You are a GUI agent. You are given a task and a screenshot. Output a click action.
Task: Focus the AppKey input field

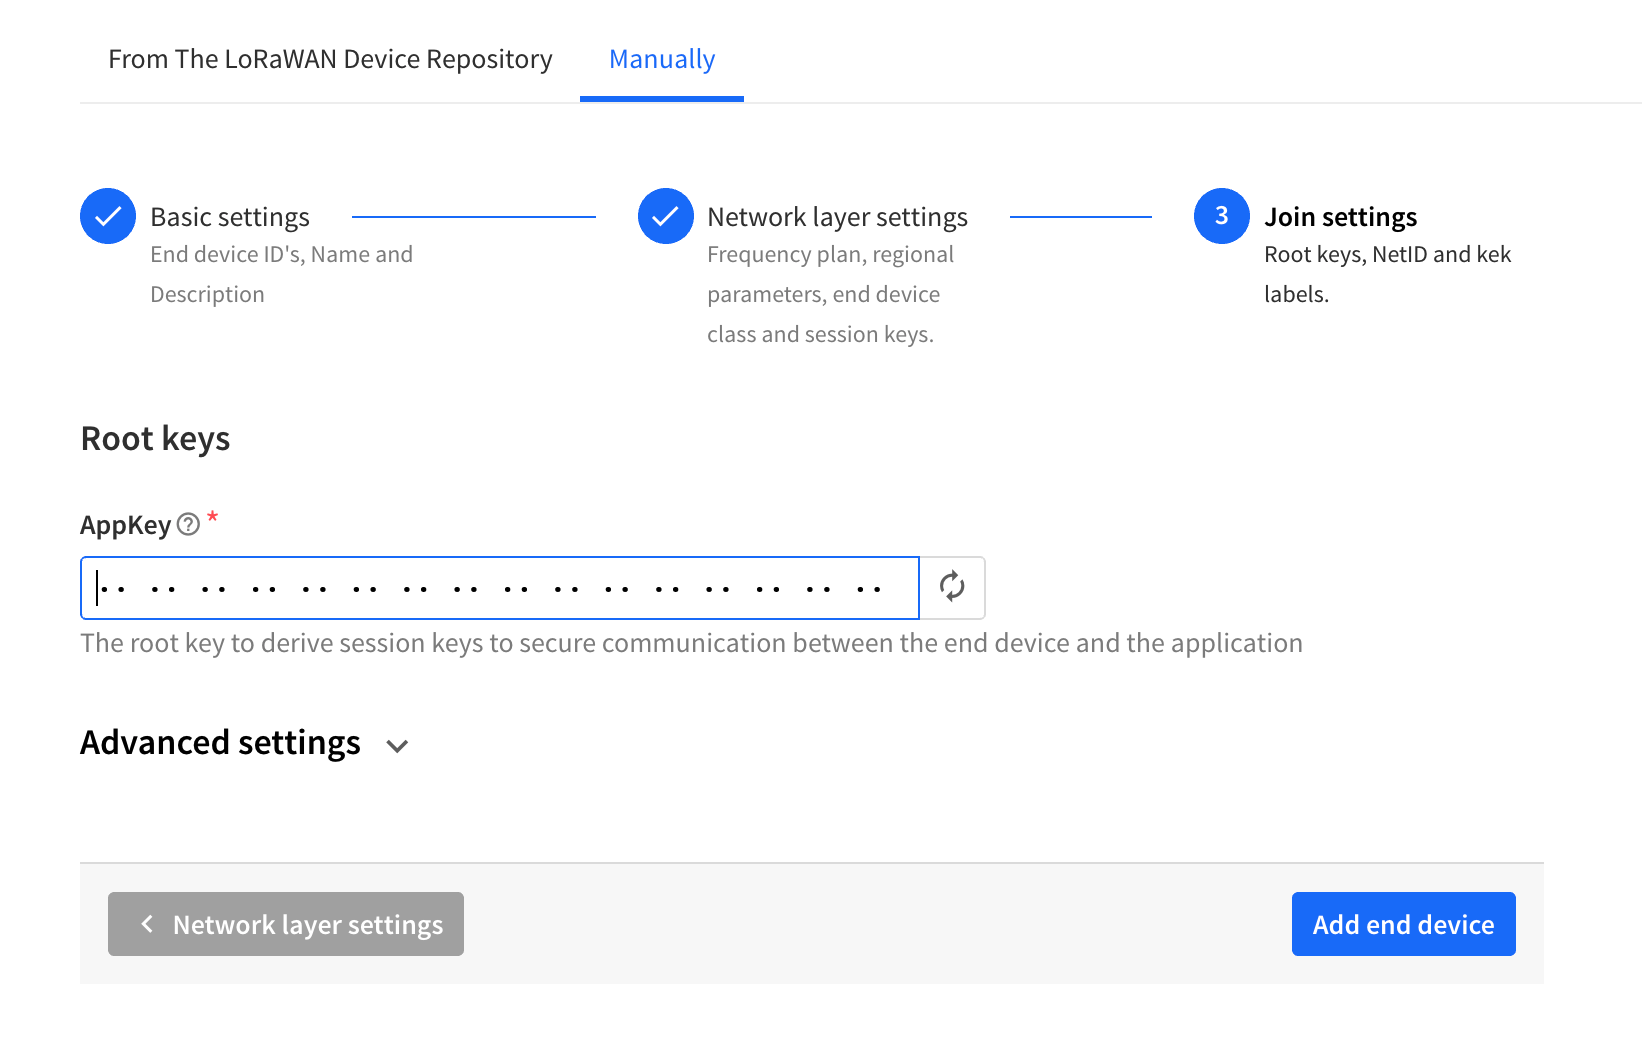tap(500, 588)
